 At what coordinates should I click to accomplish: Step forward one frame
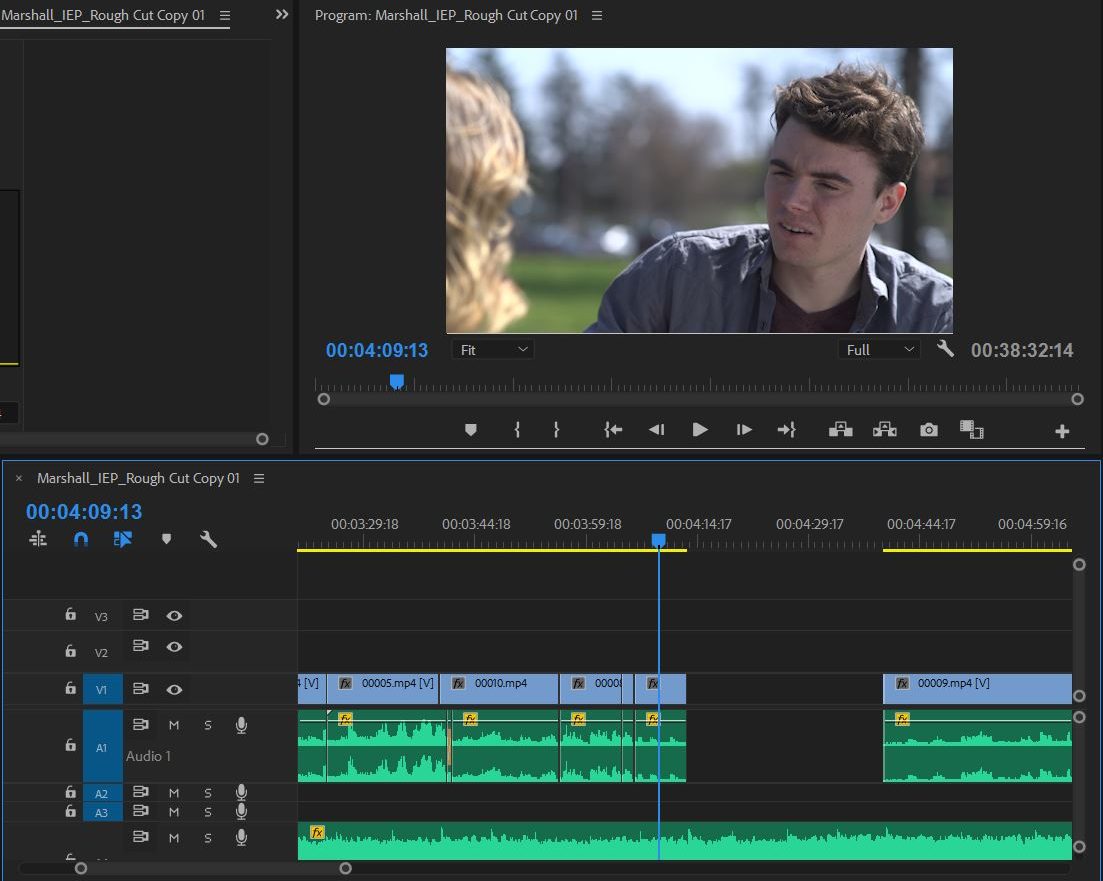point(744,429)
